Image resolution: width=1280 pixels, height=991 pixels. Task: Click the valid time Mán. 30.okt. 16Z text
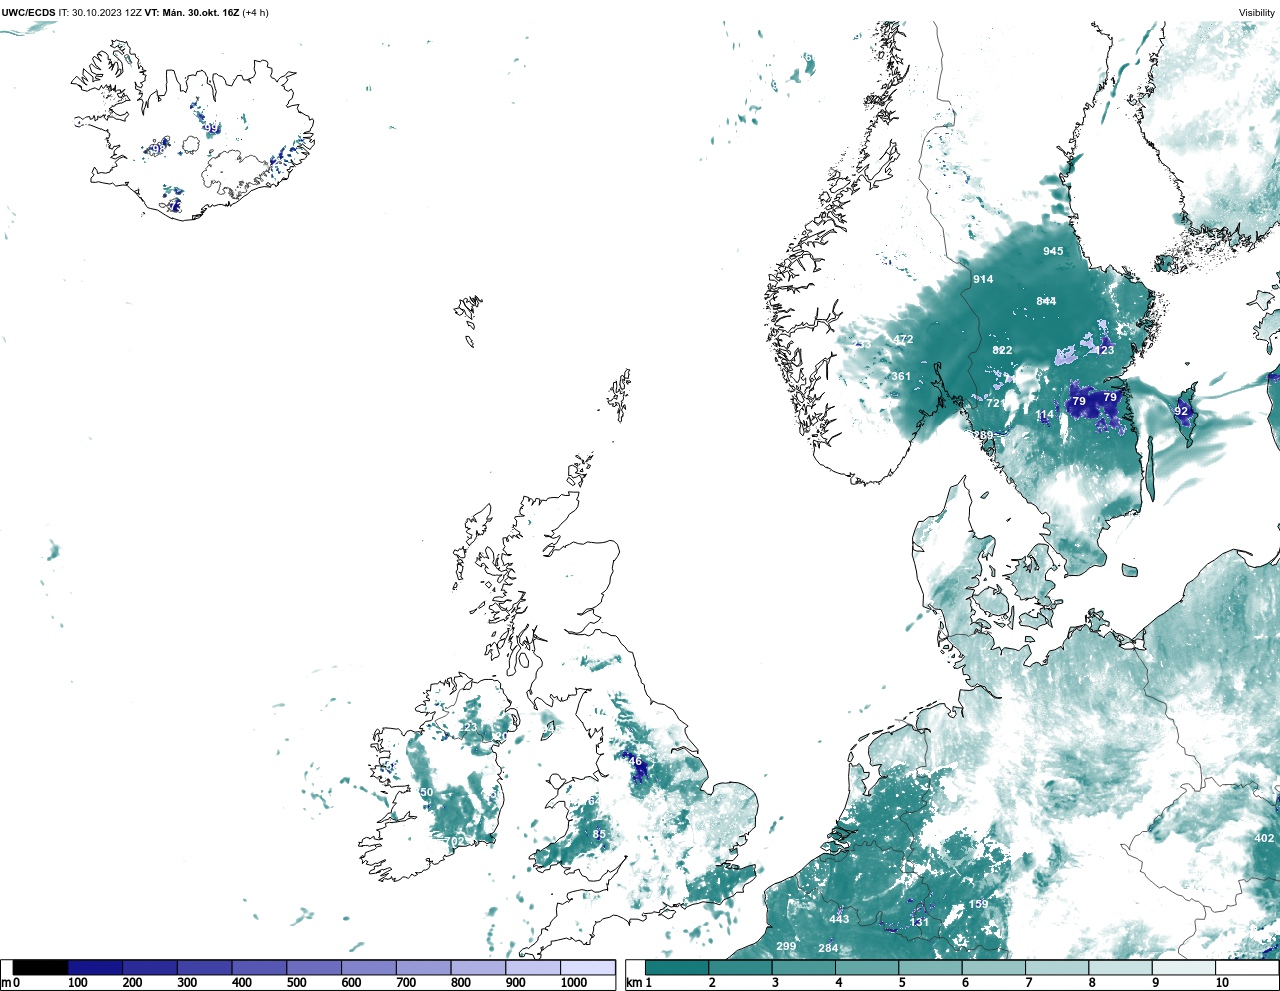click(200, 12)
